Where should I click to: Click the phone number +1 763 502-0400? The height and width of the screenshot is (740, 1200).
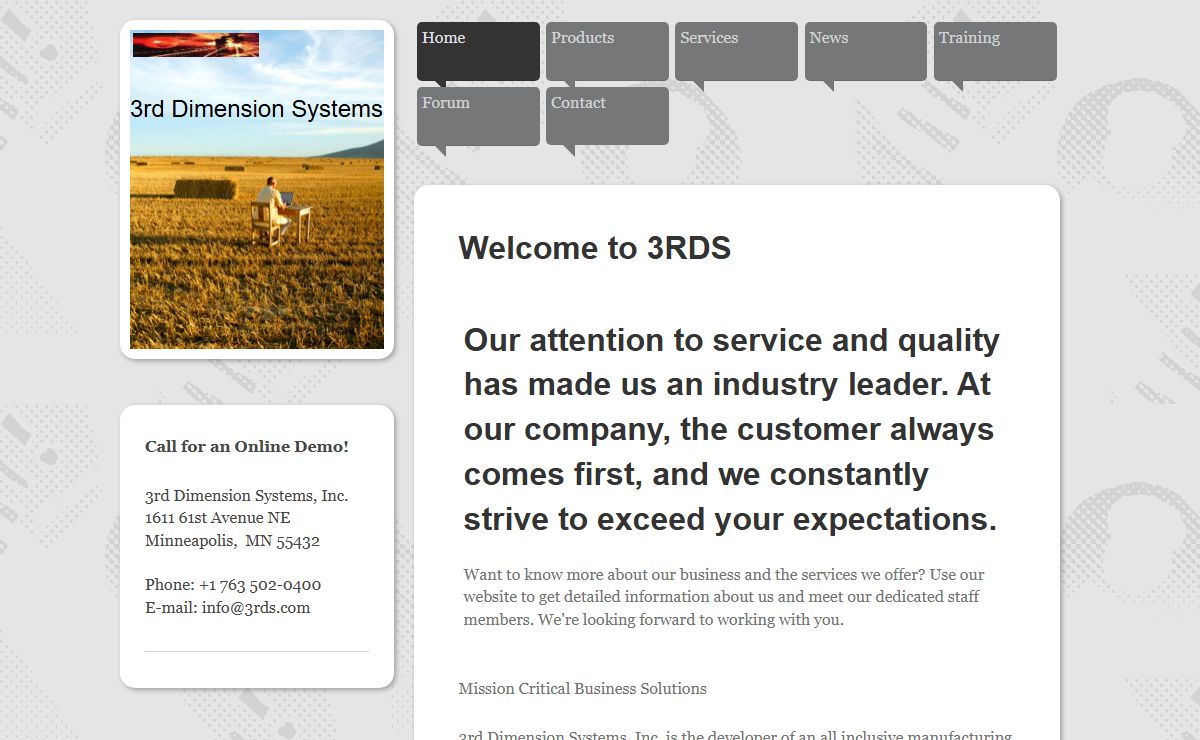click(x=260, y=585)
